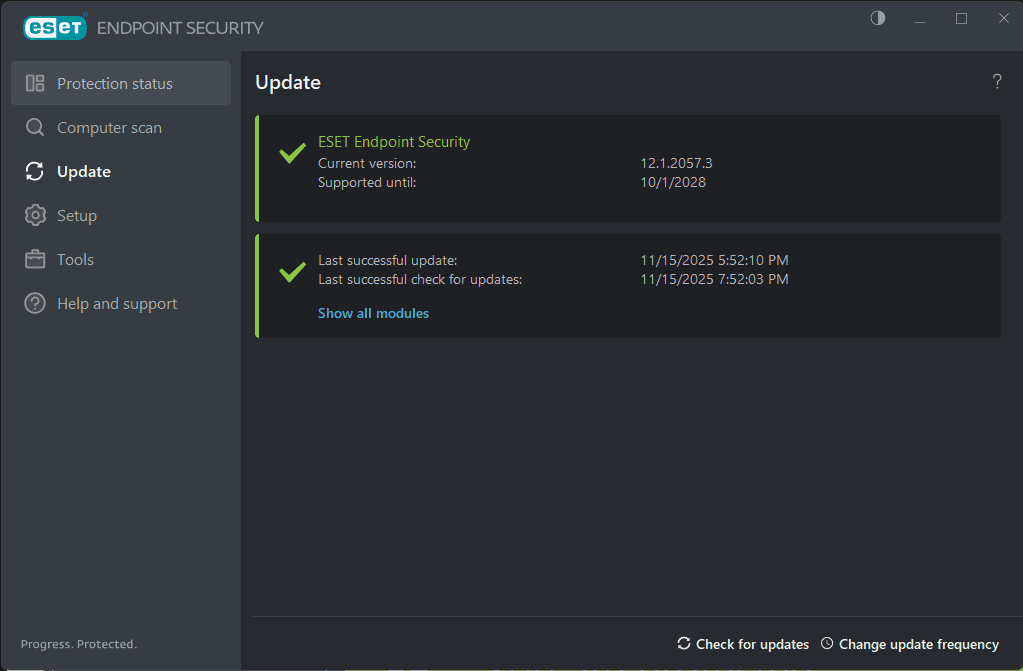Click Show all modules link

click(373, 313)
